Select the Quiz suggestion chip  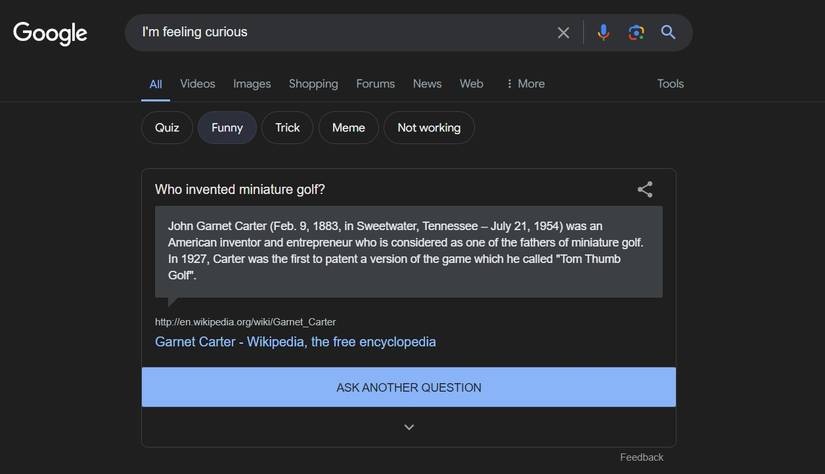pyautogui.click(x=167, y=128)
